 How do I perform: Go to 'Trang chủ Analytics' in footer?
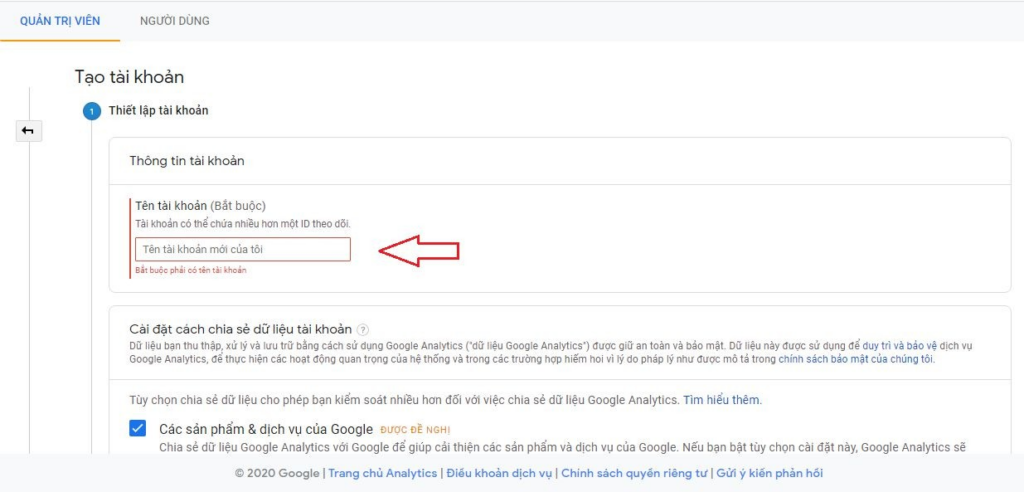383,473
